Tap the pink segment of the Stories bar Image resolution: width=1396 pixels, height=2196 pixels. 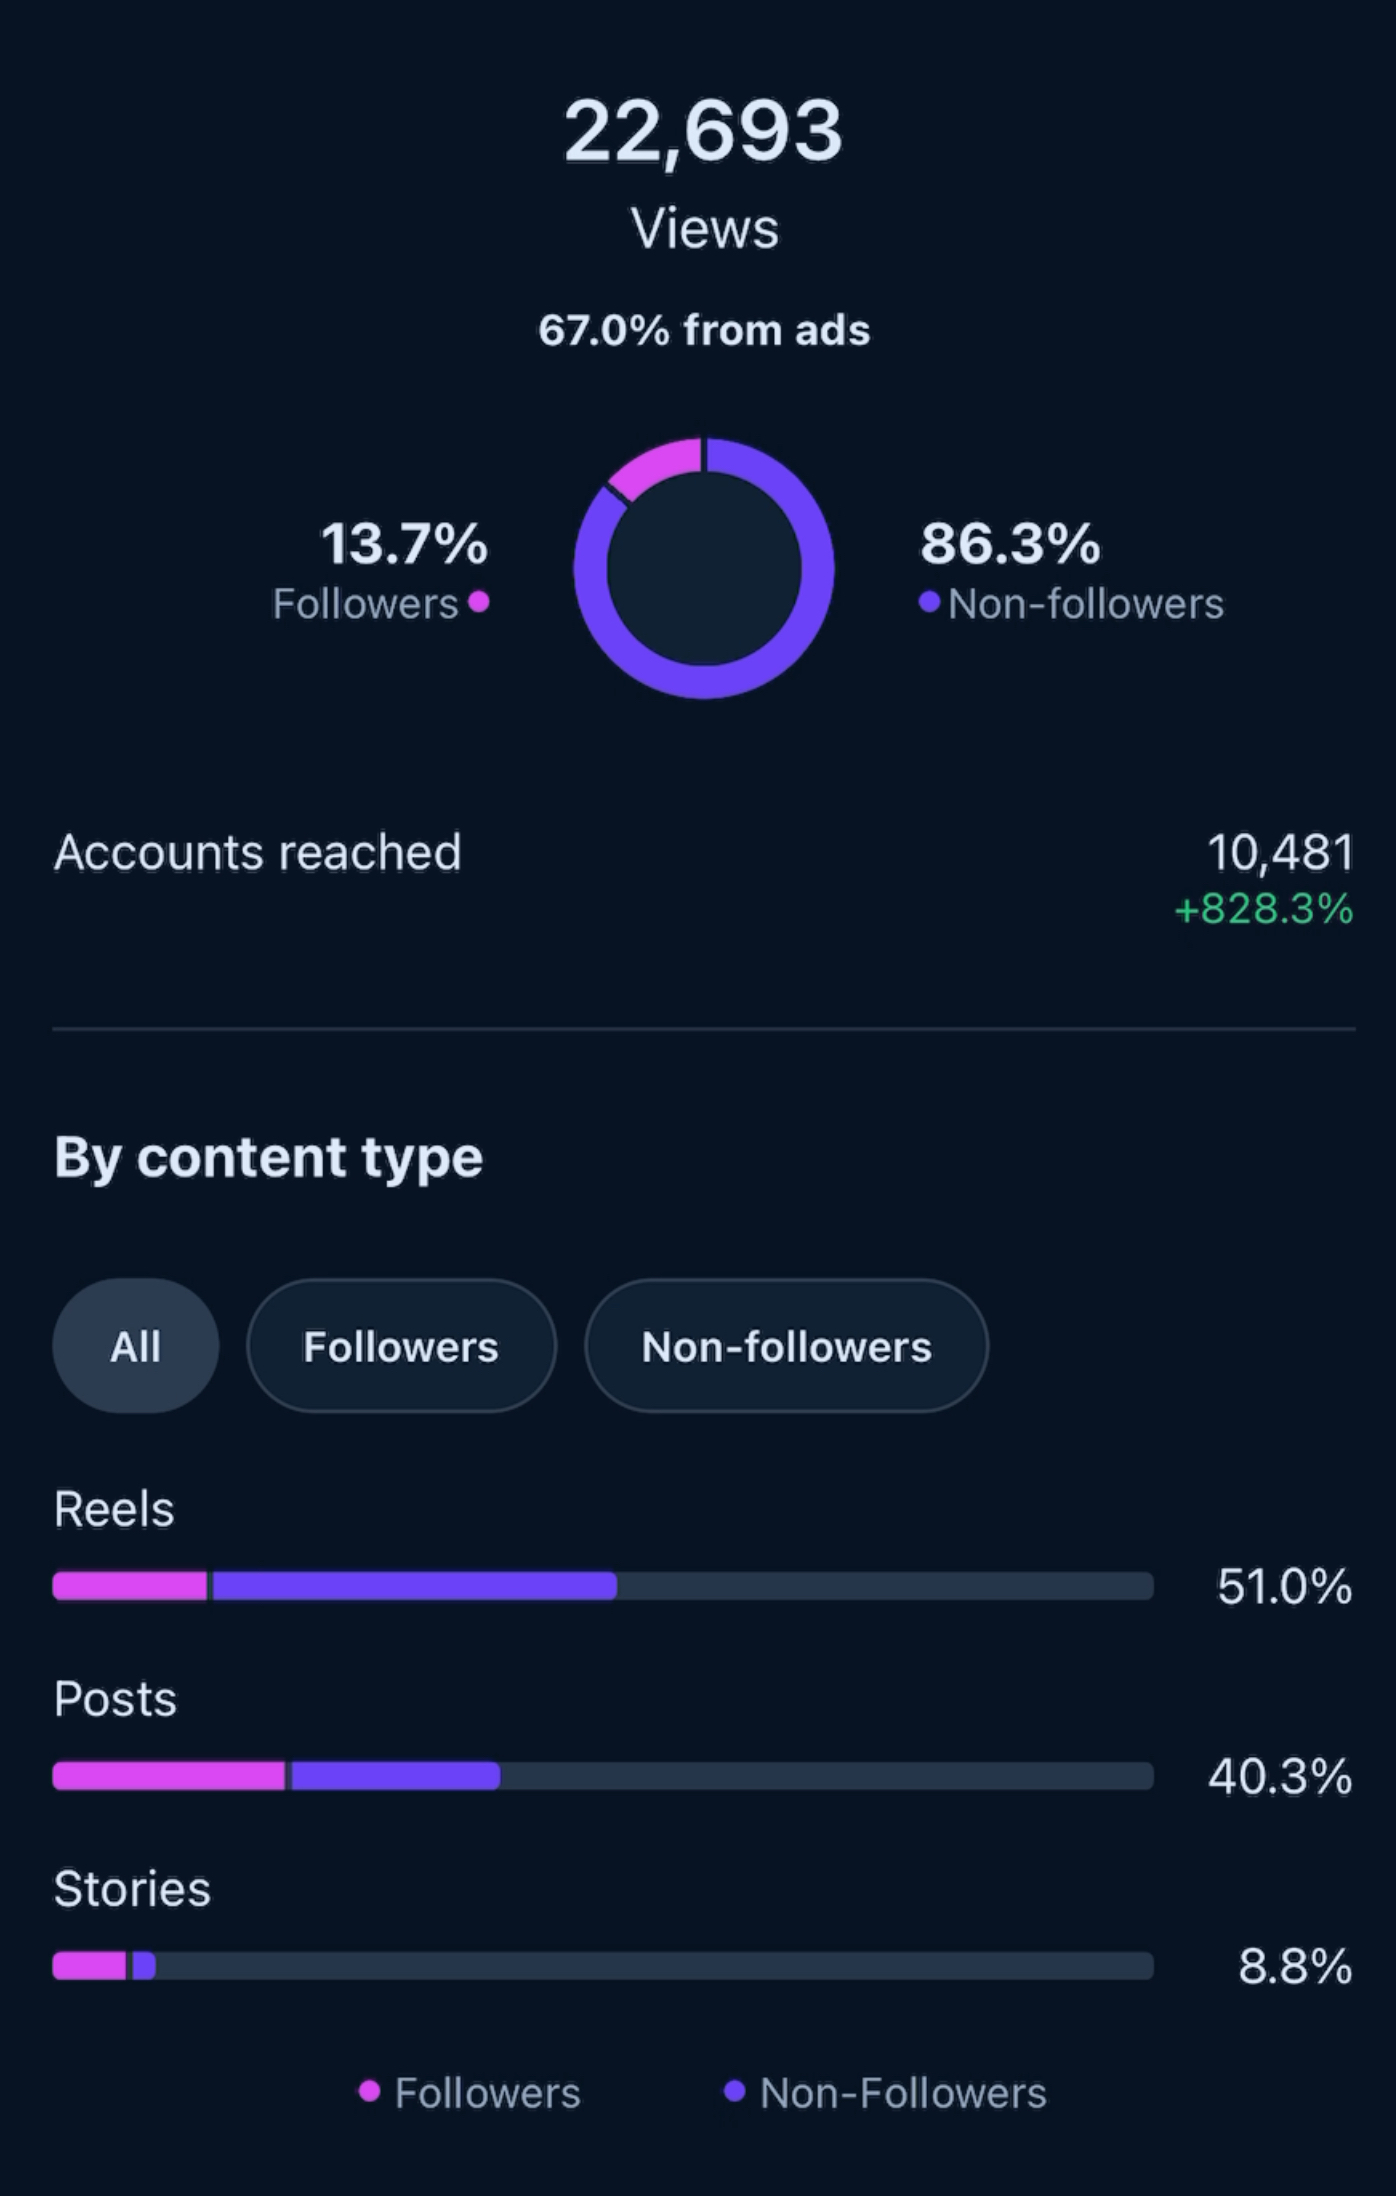(89, 1966)
